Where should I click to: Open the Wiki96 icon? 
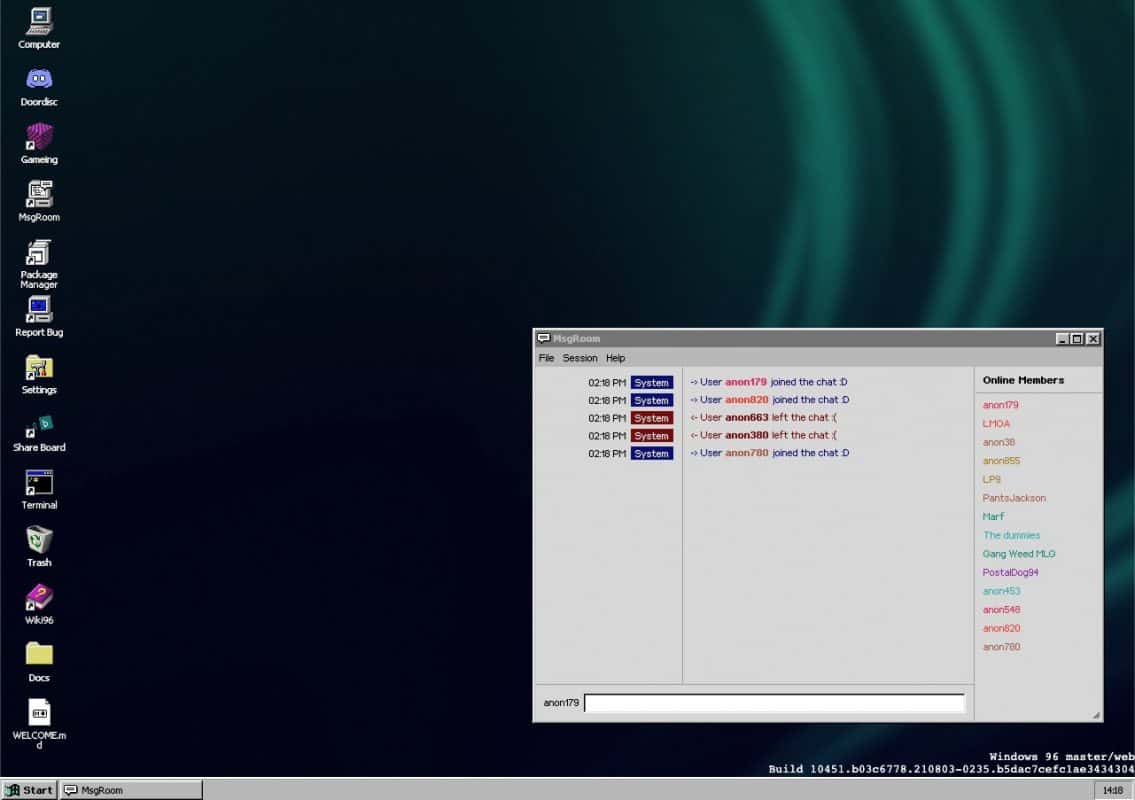coord(38,598)
